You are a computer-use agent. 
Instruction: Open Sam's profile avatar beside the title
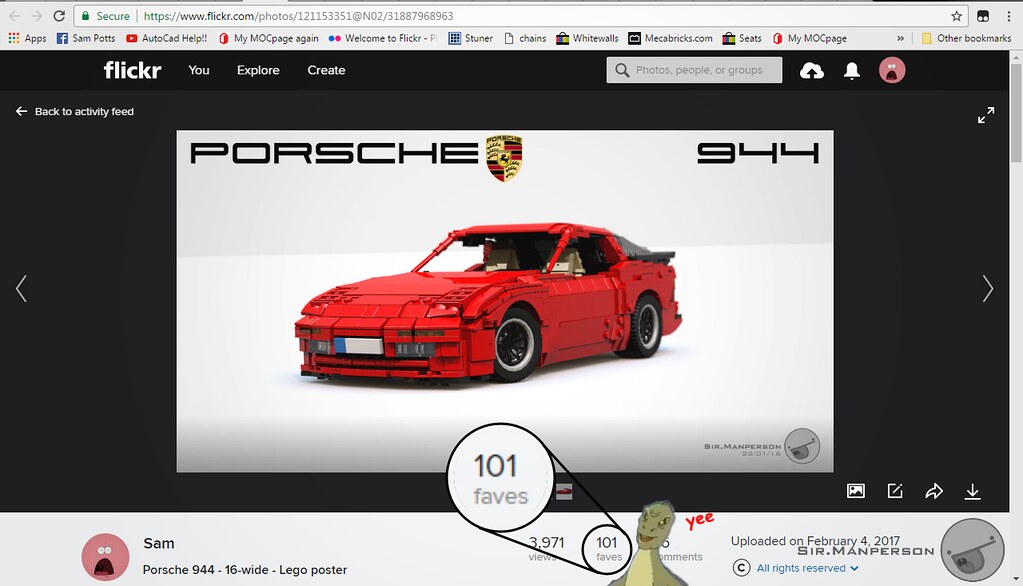click(105, 557)
